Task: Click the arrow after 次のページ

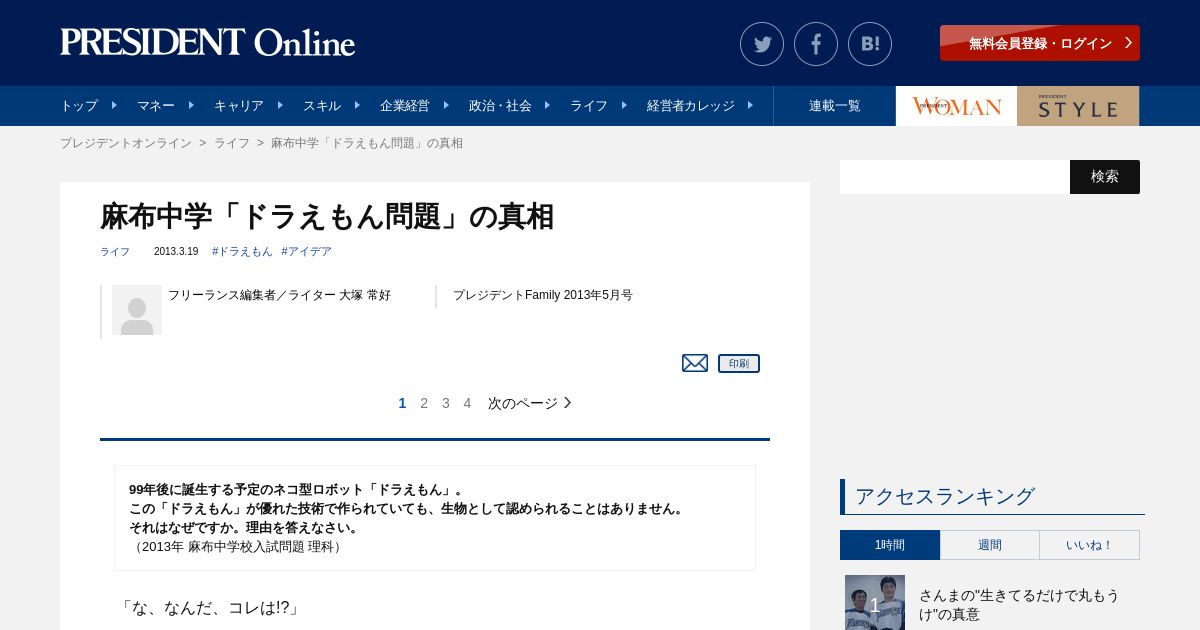Action: click(x=567, y=403)
